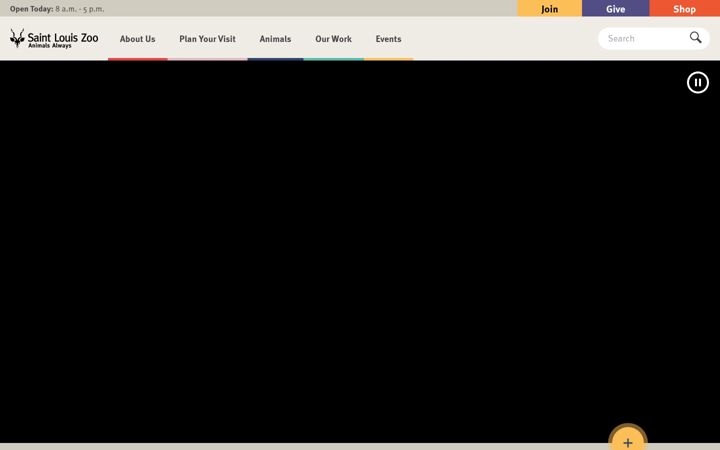Image resolution: width=720 pixels, height=450 pixels.
Task: Pause the hero video
Action: 698,83
